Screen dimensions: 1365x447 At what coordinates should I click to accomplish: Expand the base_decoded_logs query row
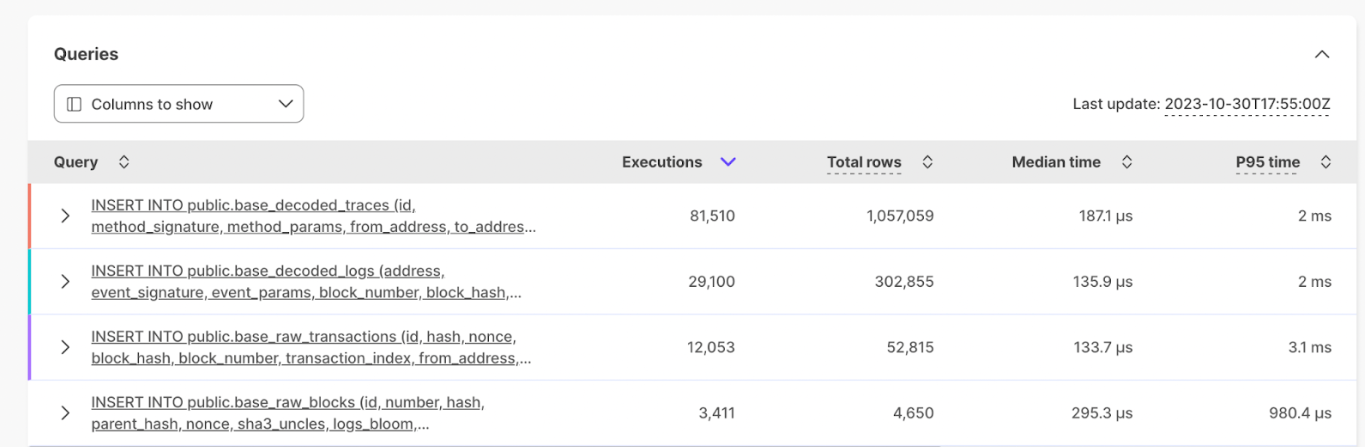click(65, 282)
